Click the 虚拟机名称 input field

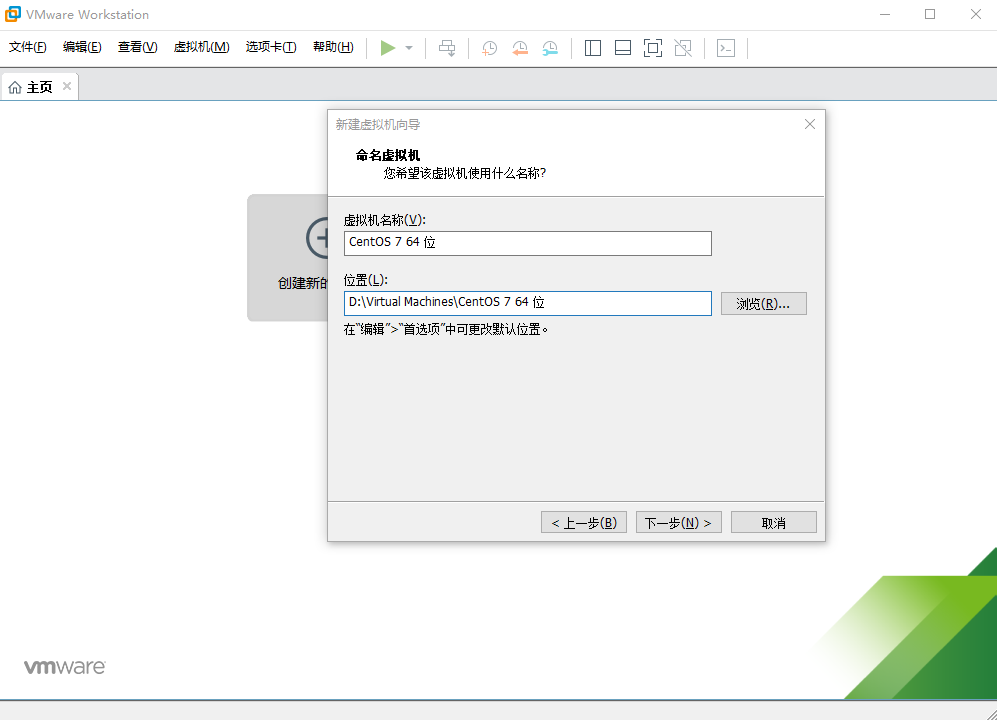click(528, 243)
